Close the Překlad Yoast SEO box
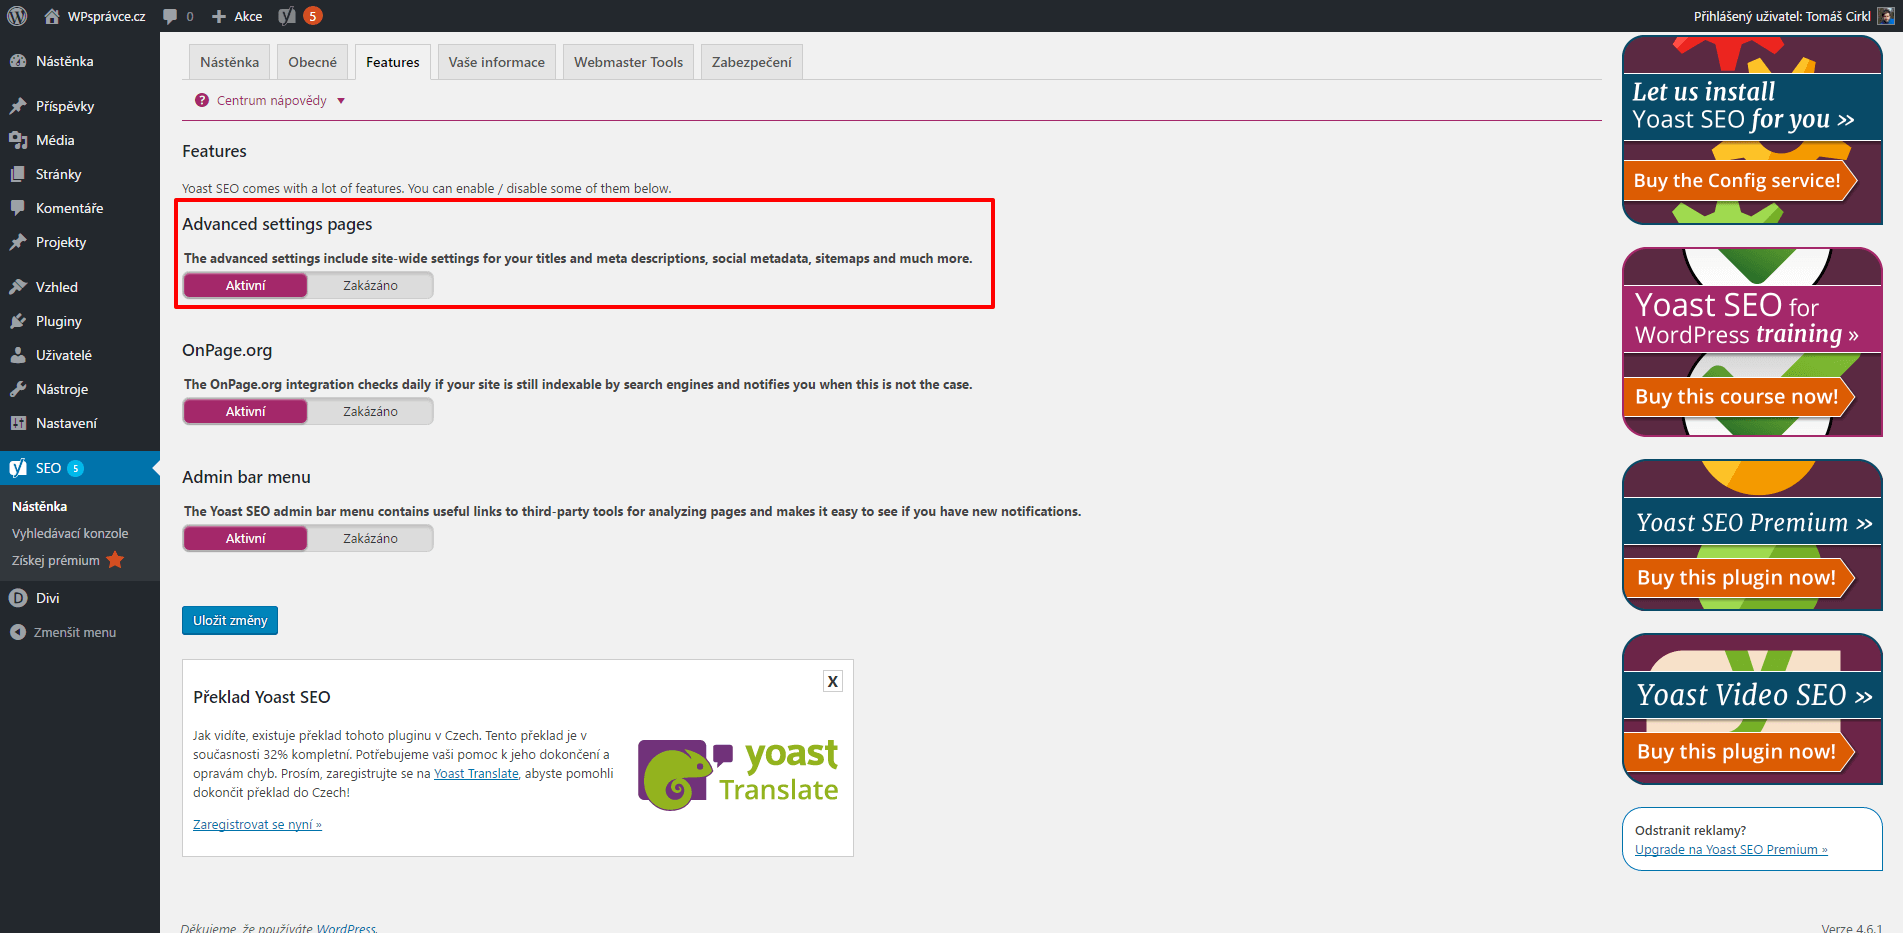The image size is (1903, 933). (832, 681)
